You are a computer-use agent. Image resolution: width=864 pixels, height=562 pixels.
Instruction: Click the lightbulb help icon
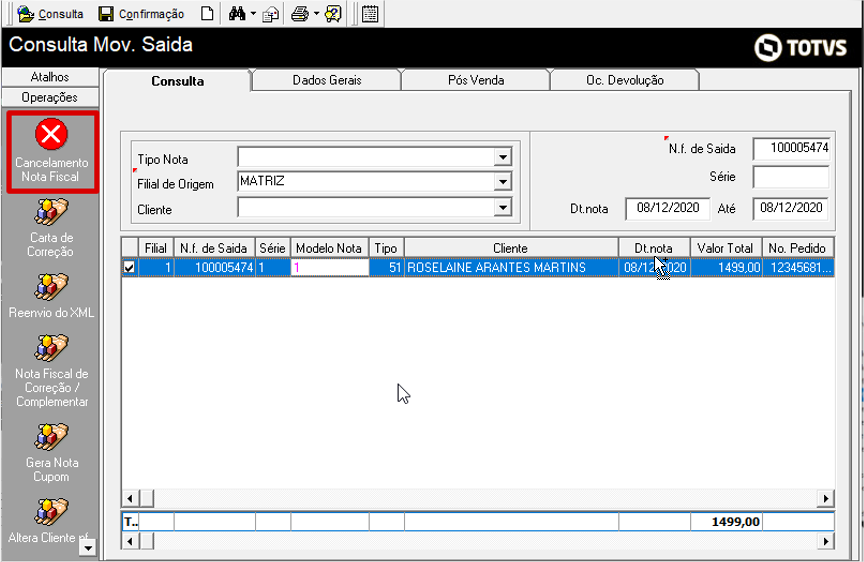pos(333,14)
